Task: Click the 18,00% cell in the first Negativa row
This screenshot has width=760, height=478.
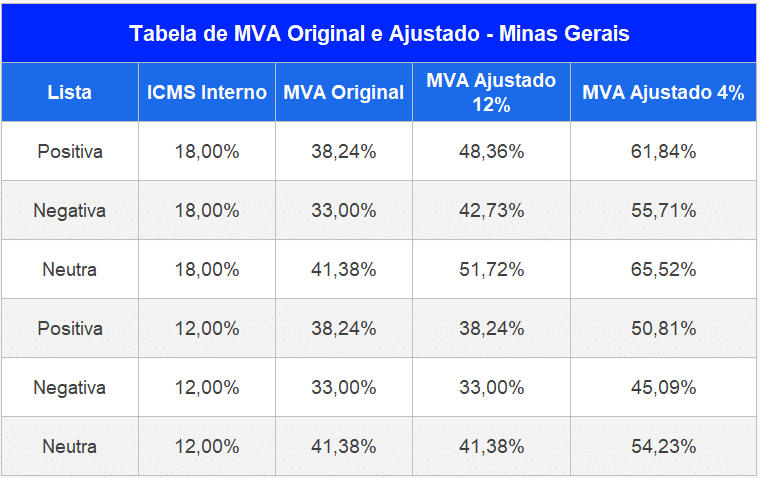Action: (x=207, y=211)
